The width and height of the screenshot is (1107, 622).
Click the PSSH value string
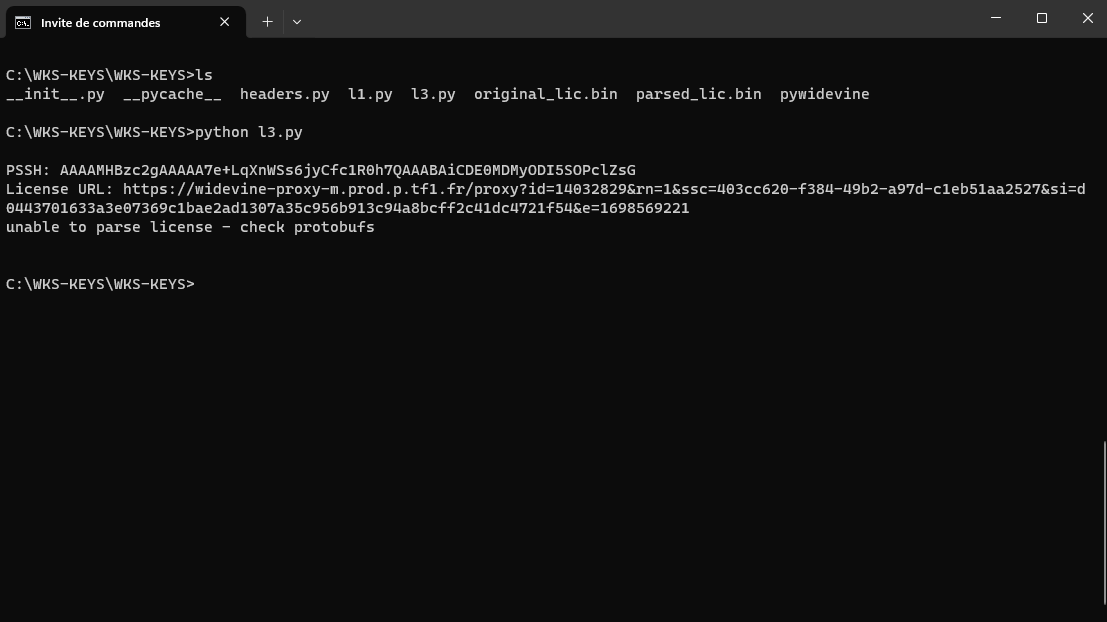click(x=347, y=170)
